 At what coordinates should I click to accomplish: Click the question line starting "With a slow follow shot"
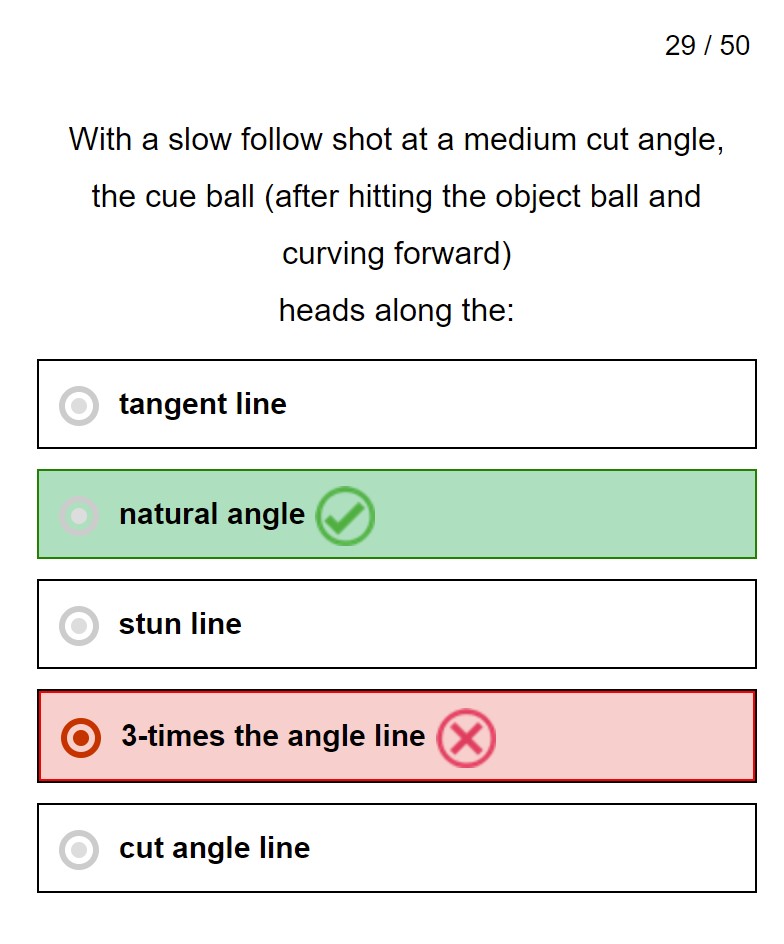tap(396, 139)
